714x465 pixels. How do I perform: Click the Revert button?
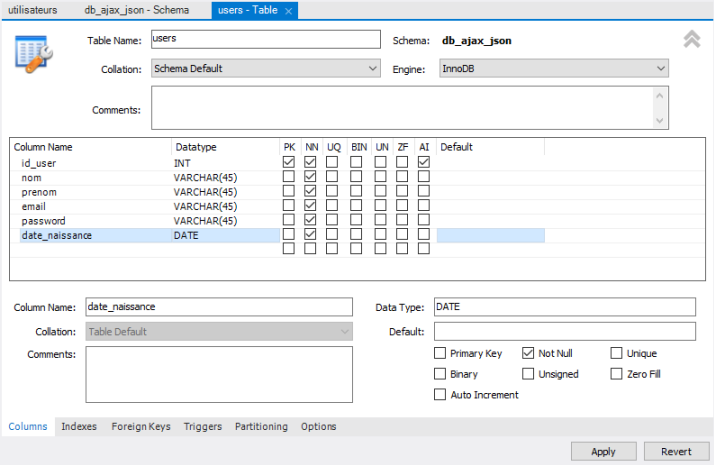(x=677, y=451)
